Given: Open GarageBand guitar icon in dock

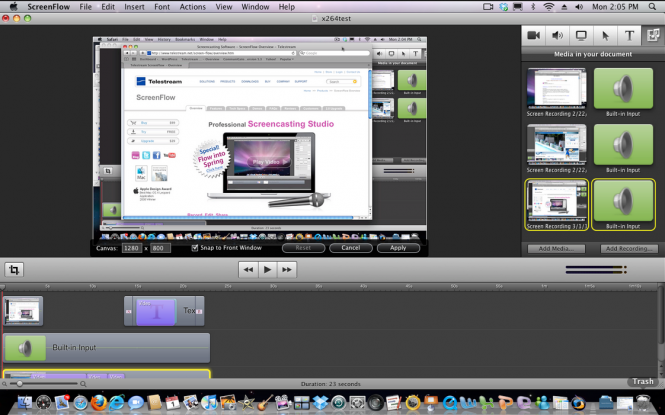Looking at the screenshot, I should tap(265, 402).
